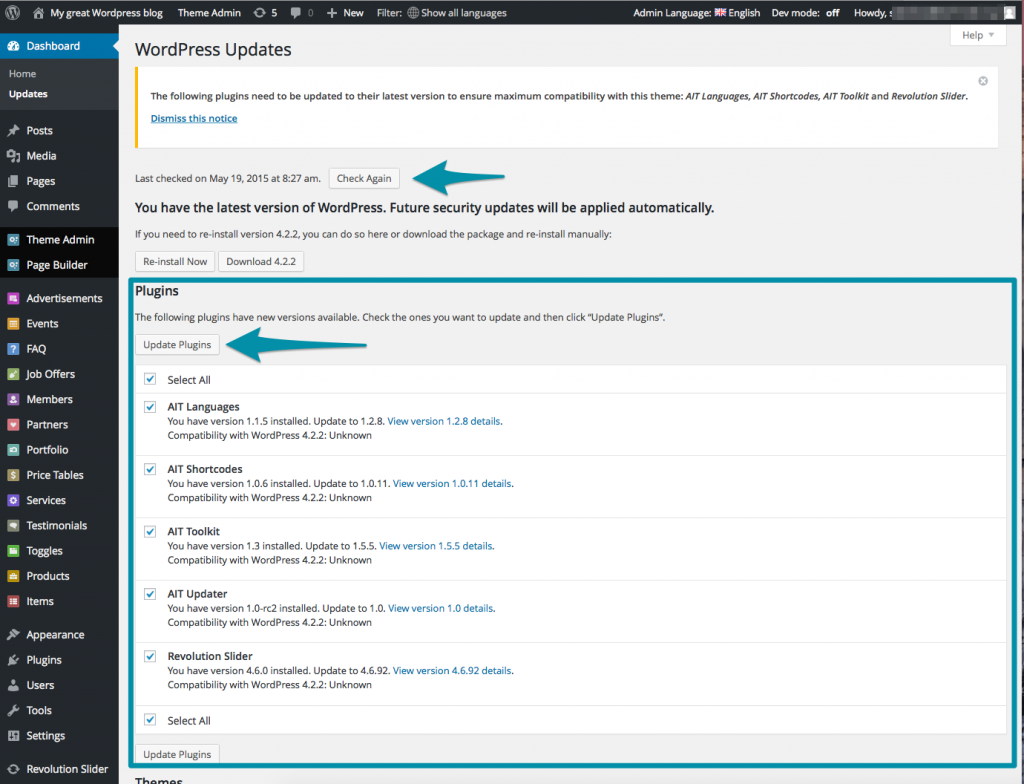Click the Pages icon in the sidebar
Image resolution: width=1024 pixels, height=784 pixels.
click(13, 181)
